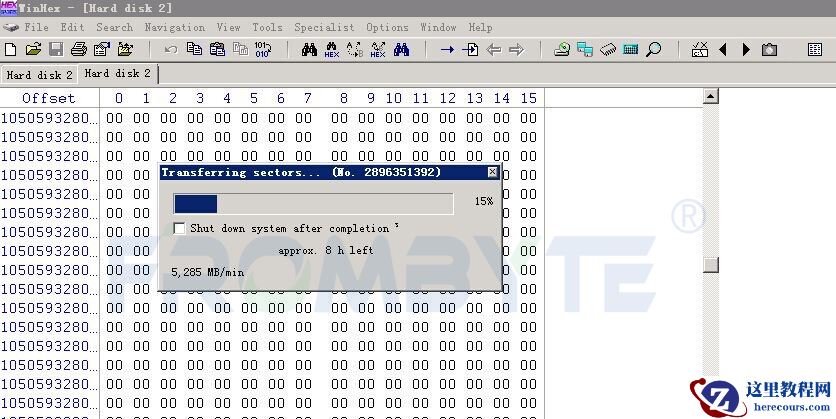This screenshot has height=419, width=836.
Task: Open the Help menu
Action: pyautogui.click(x=480, y=27)
